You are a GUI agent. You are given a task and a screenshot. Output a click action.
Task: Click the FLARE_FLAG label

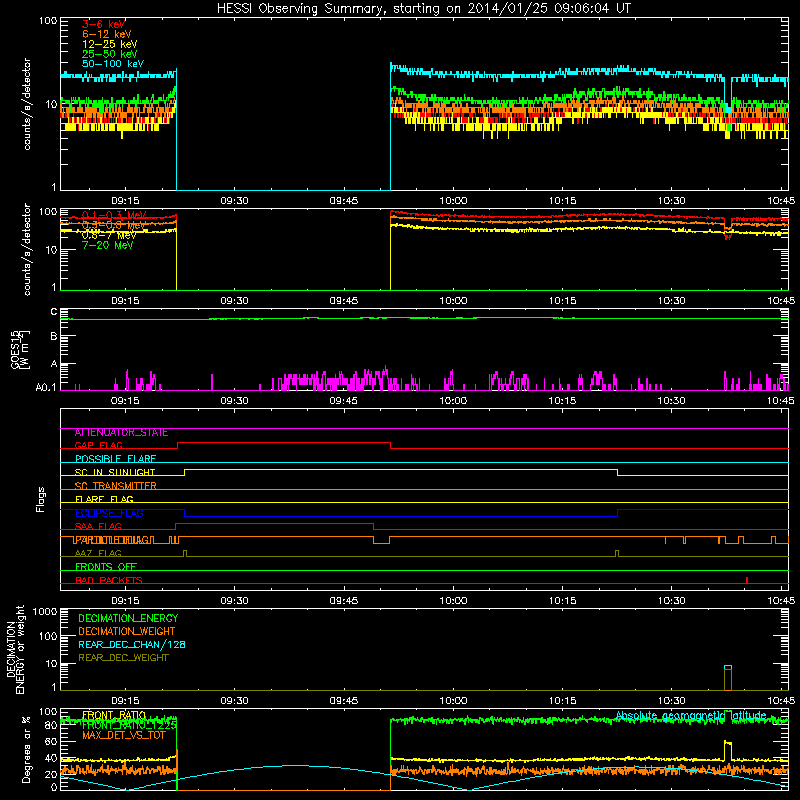point(104,499)
